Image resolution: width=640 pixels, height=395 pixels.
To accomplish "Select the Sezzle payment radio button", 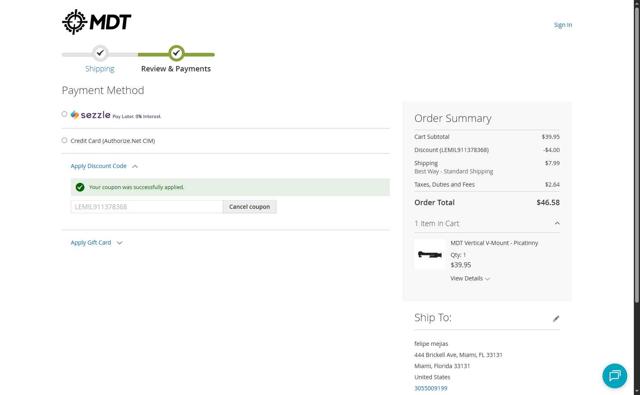I will [64, 114].
